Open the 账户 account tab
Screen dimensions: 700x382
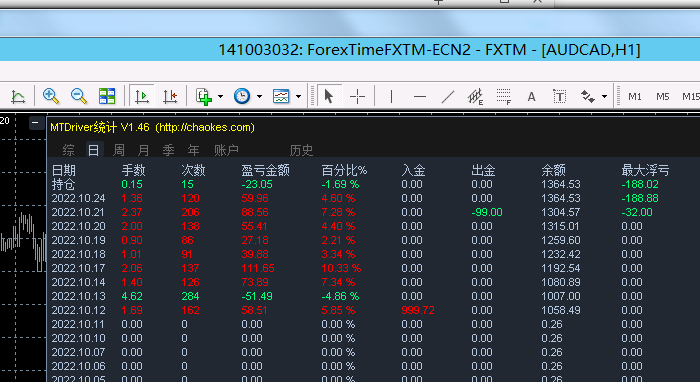[226, 150]
